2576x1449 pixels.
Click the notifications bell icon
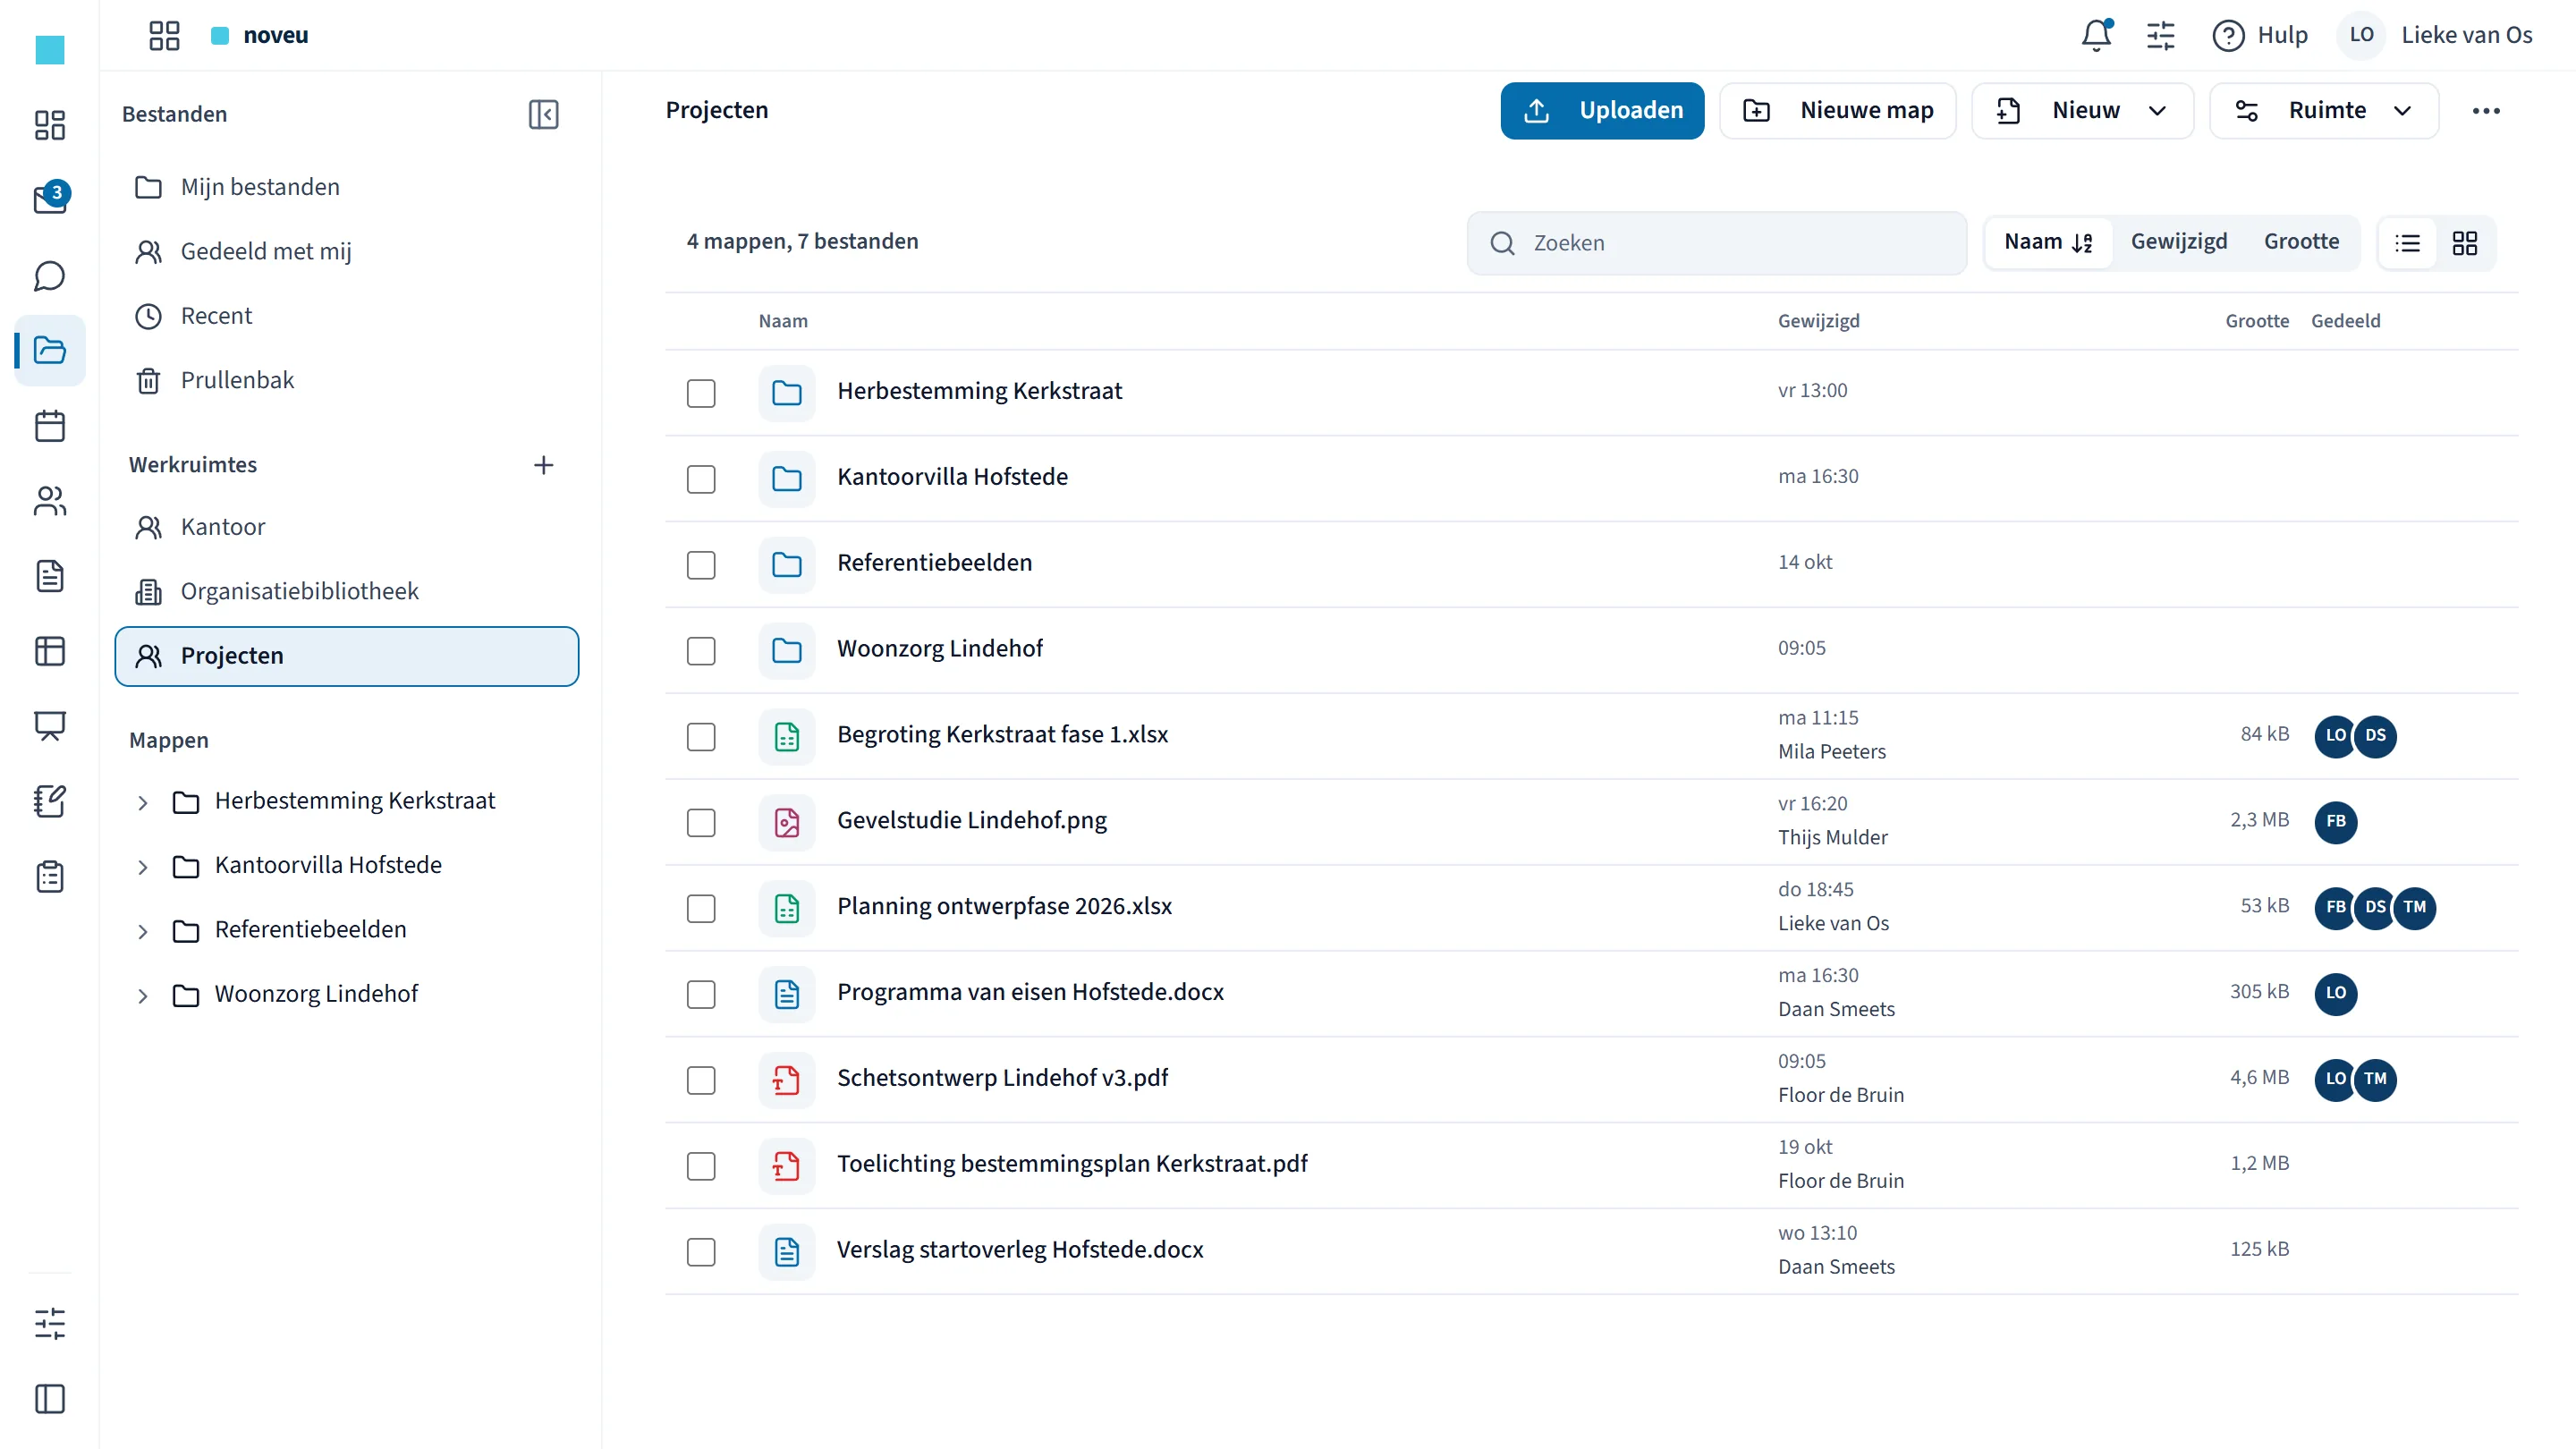click(x=2096, y=35)
